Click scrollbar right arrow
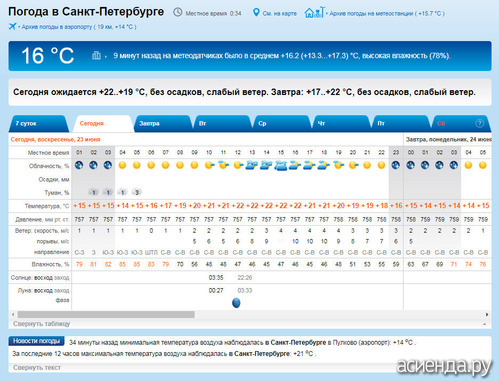This screenshot has width=499, height=381. click(x=487, y=314)
